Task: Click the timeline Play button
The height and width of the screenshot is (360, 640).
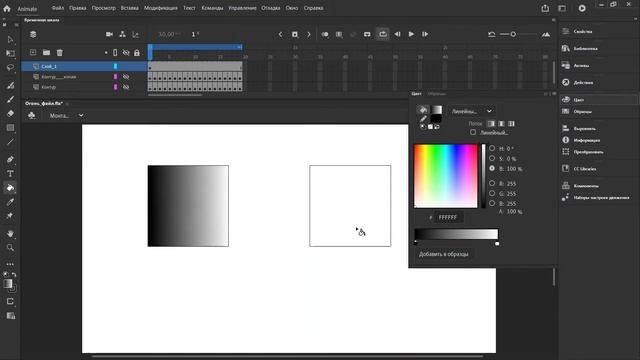Action: pyautogui.click(x=411, y=34)
